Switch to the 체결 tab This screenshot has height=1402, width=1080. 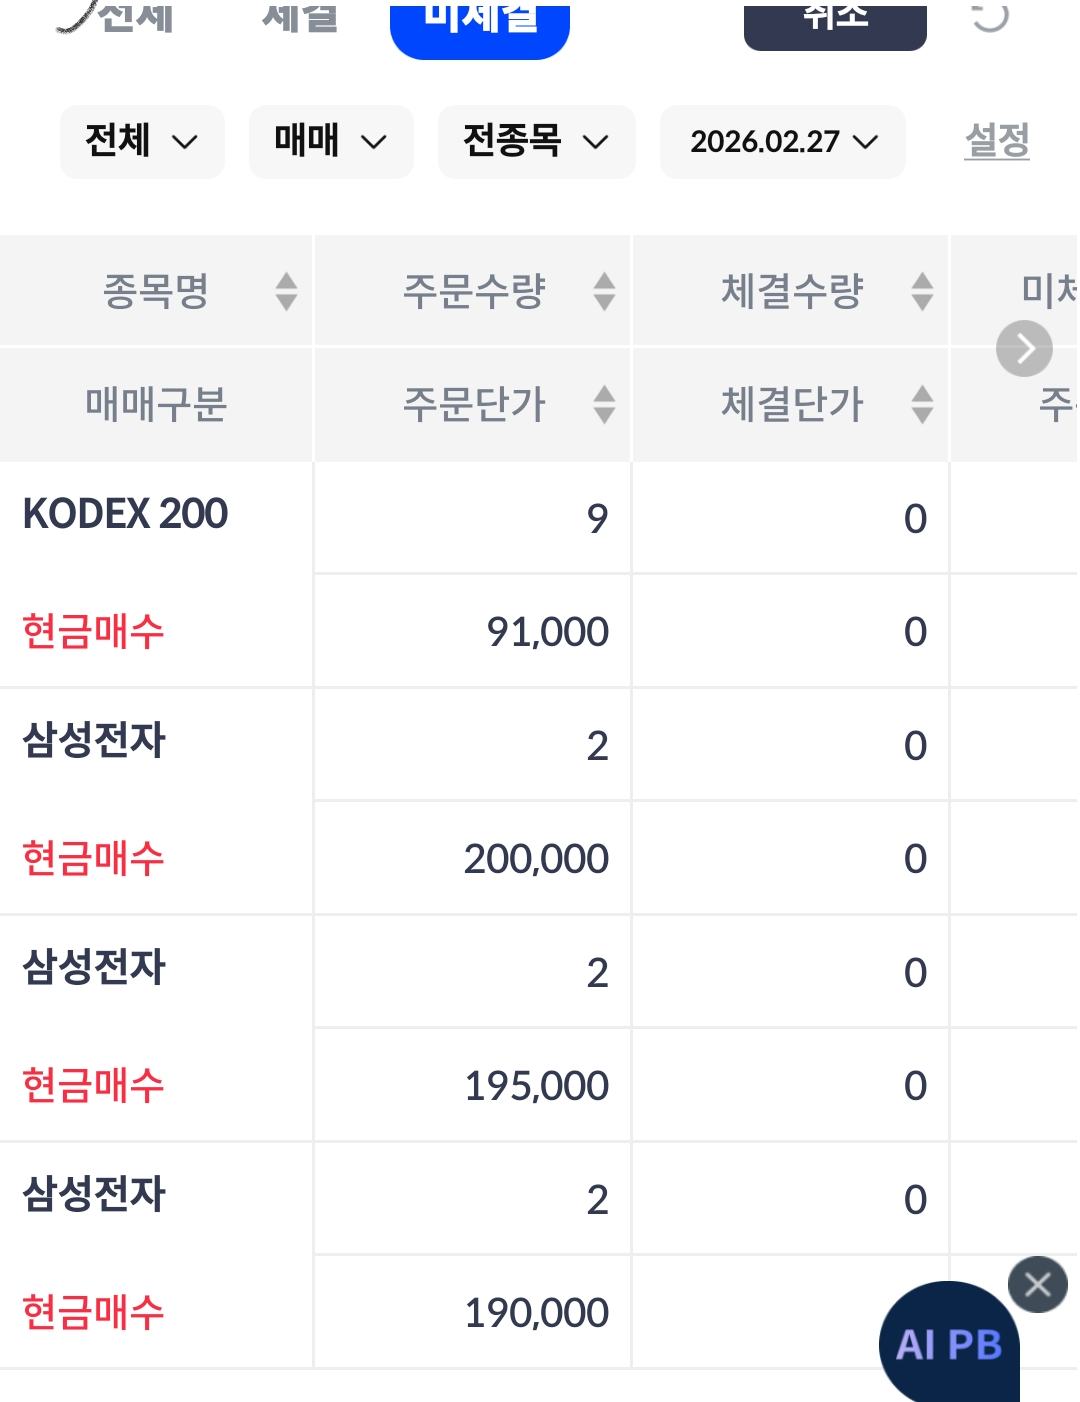pyautogui.click(x=300, y=18)
